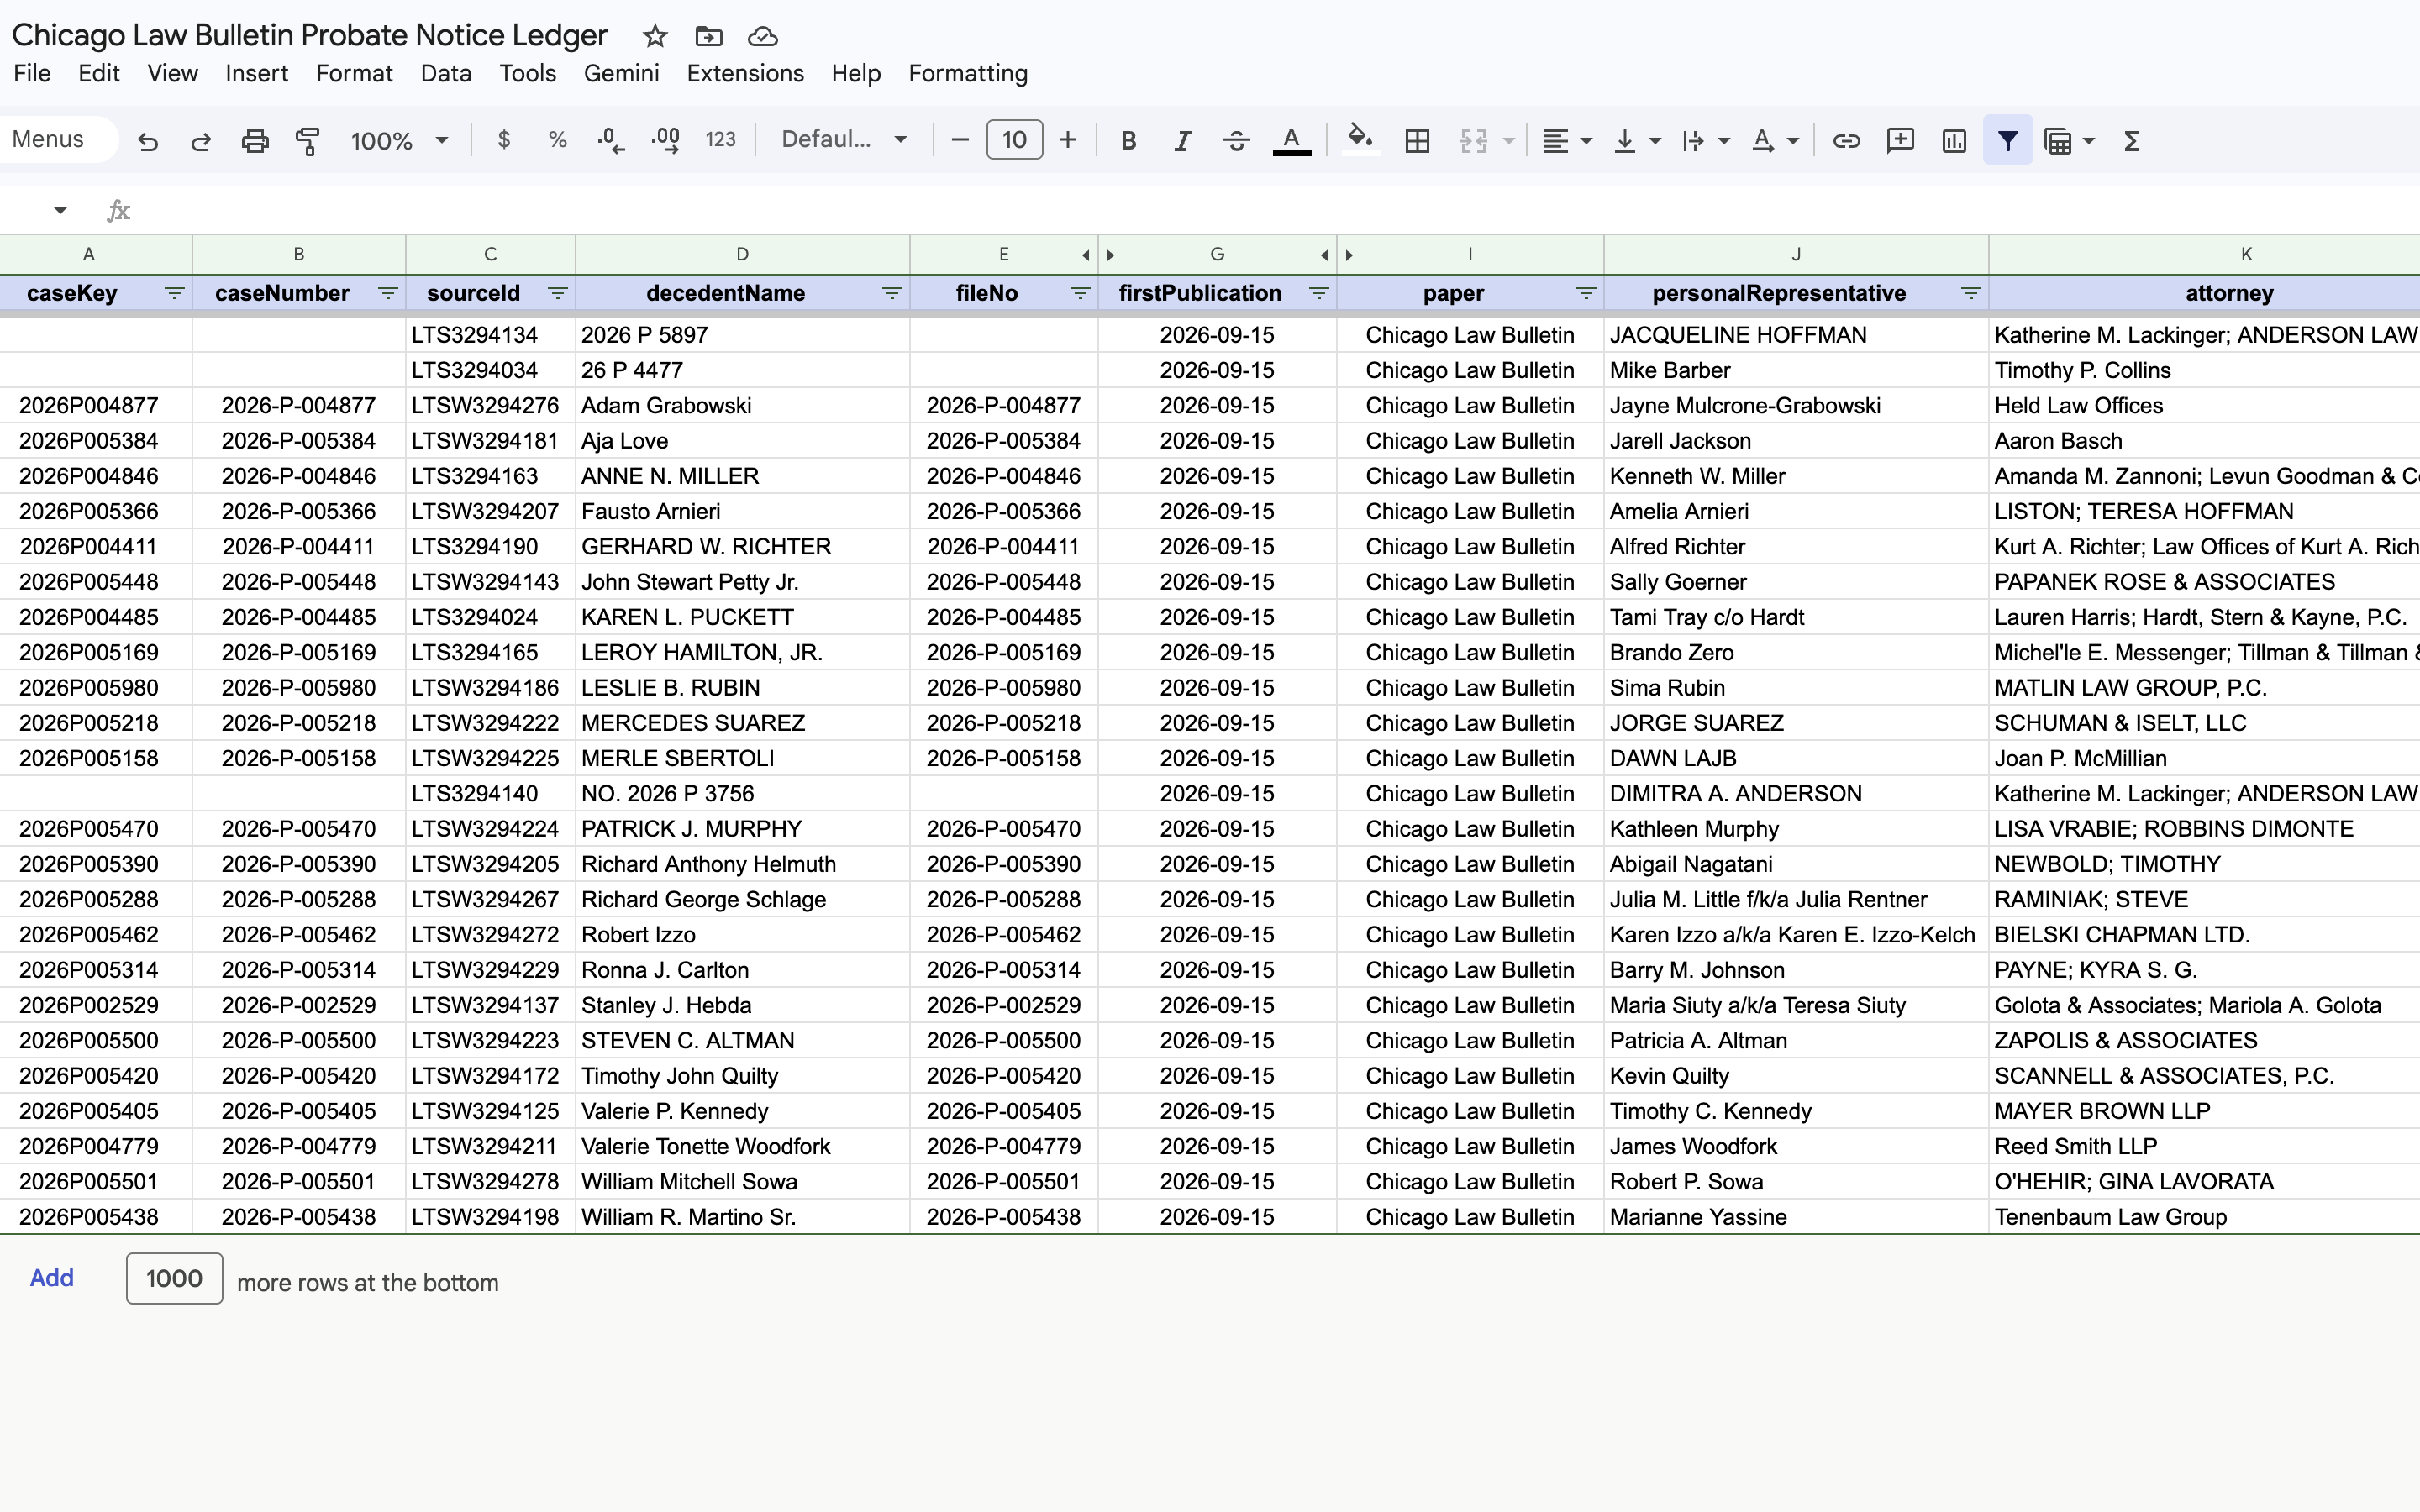Image resolution: width=2420 pixels, height=1512 pixels.
Task: Check the cloud save status icon
Action: (763, 37)
